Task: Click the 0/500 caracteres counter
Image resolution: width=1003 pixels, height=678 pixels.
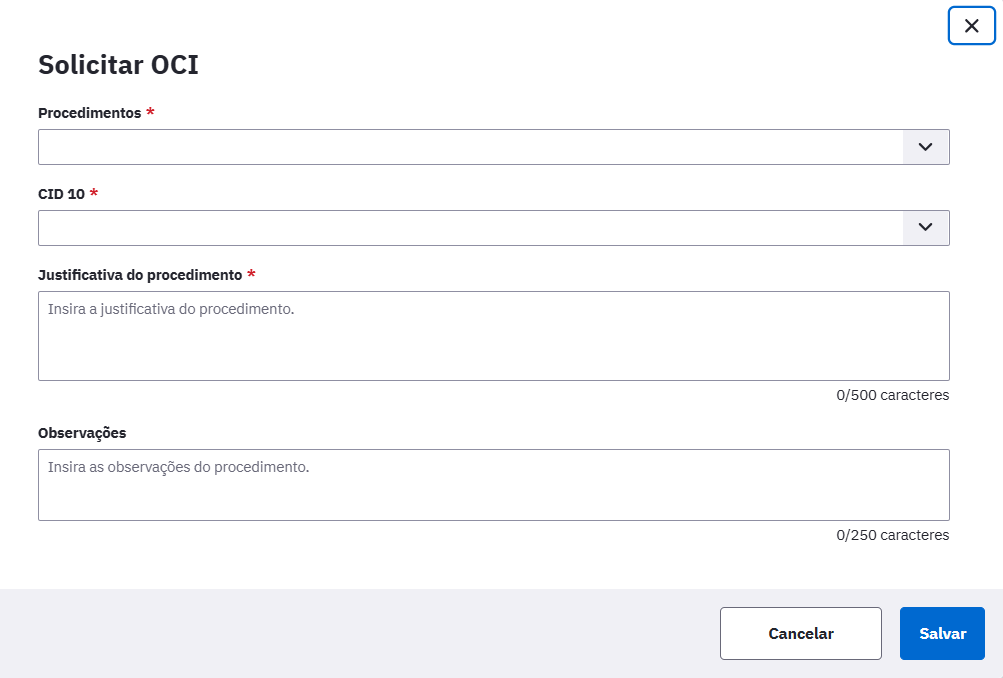Action: pos(892,395)
